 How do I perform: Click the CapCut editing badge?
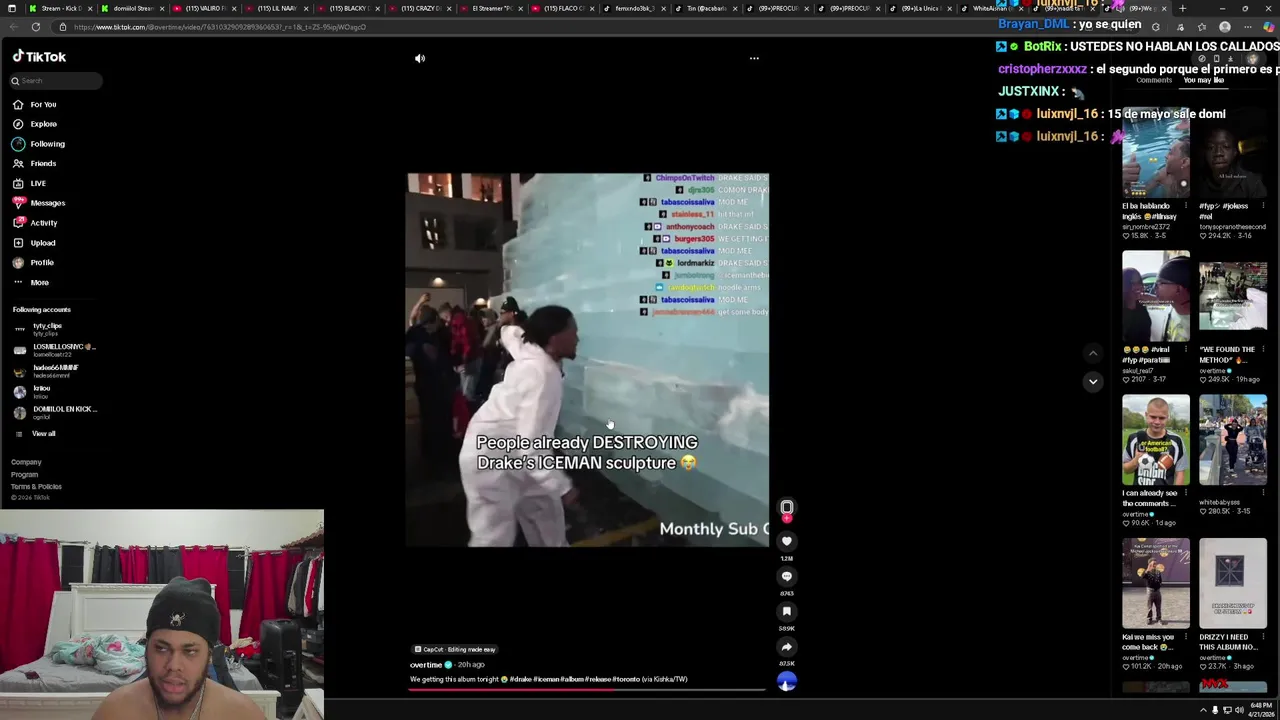coord(455,649)
